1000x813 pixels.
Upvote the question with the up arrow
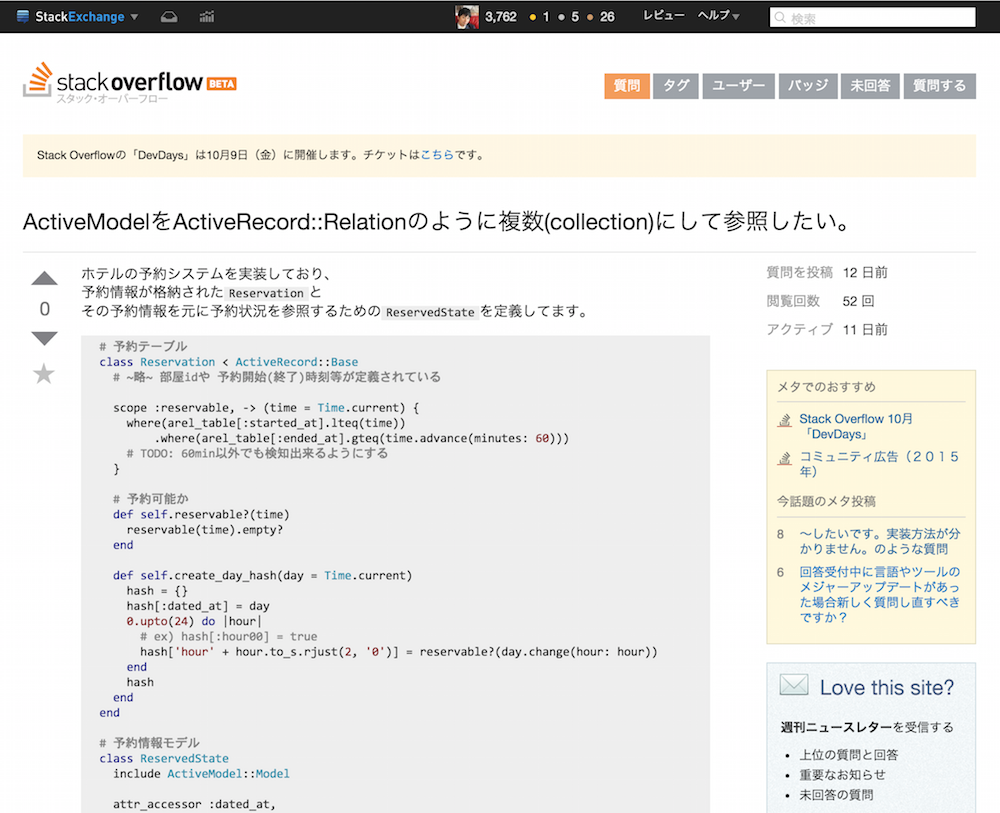44,278
